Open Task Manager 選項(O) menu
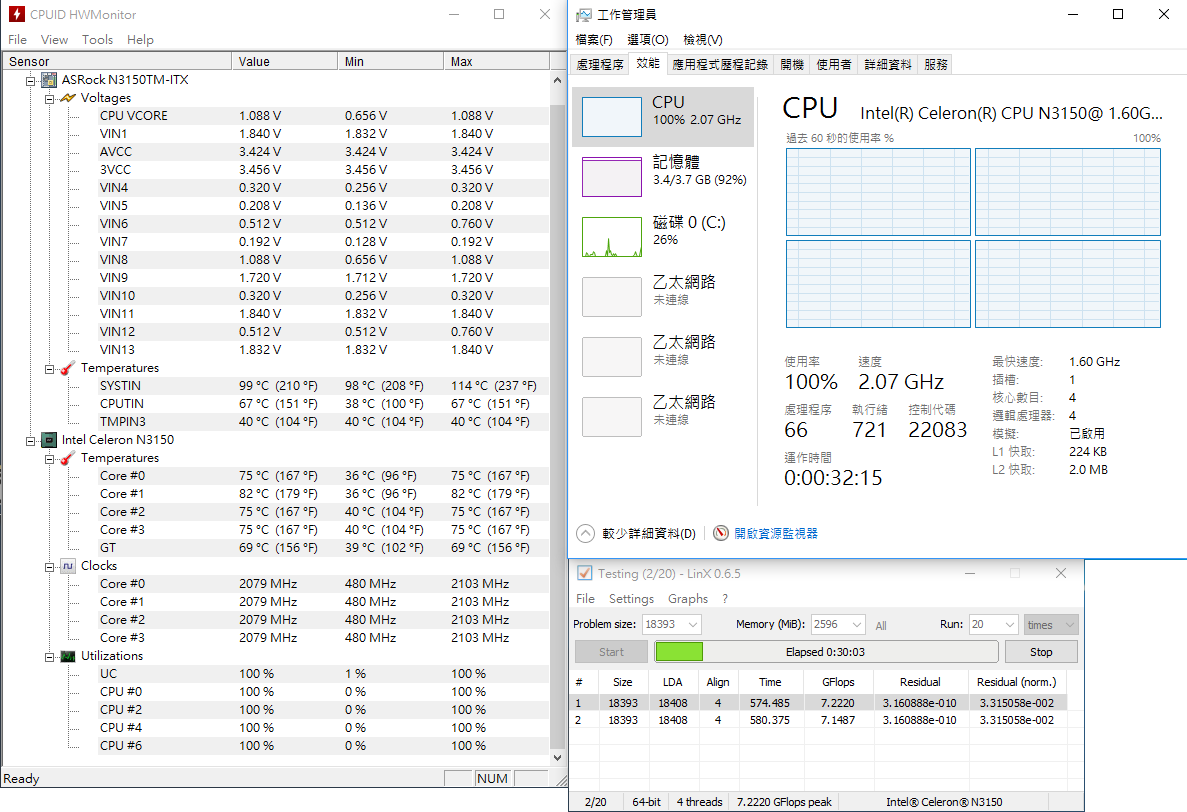 [648, 39]
